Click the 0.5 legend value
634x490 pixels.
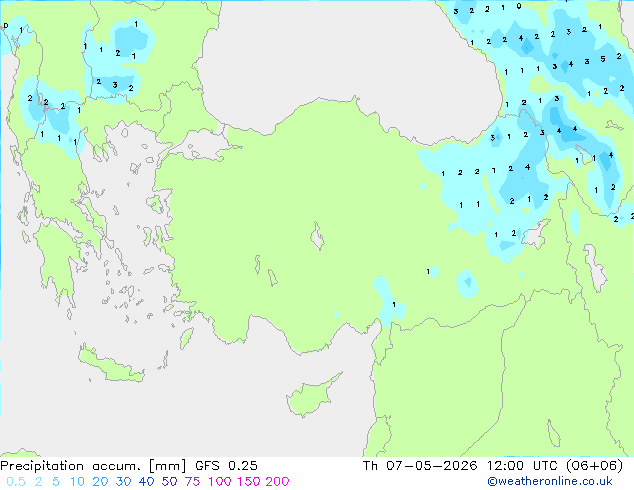[16, 482]
